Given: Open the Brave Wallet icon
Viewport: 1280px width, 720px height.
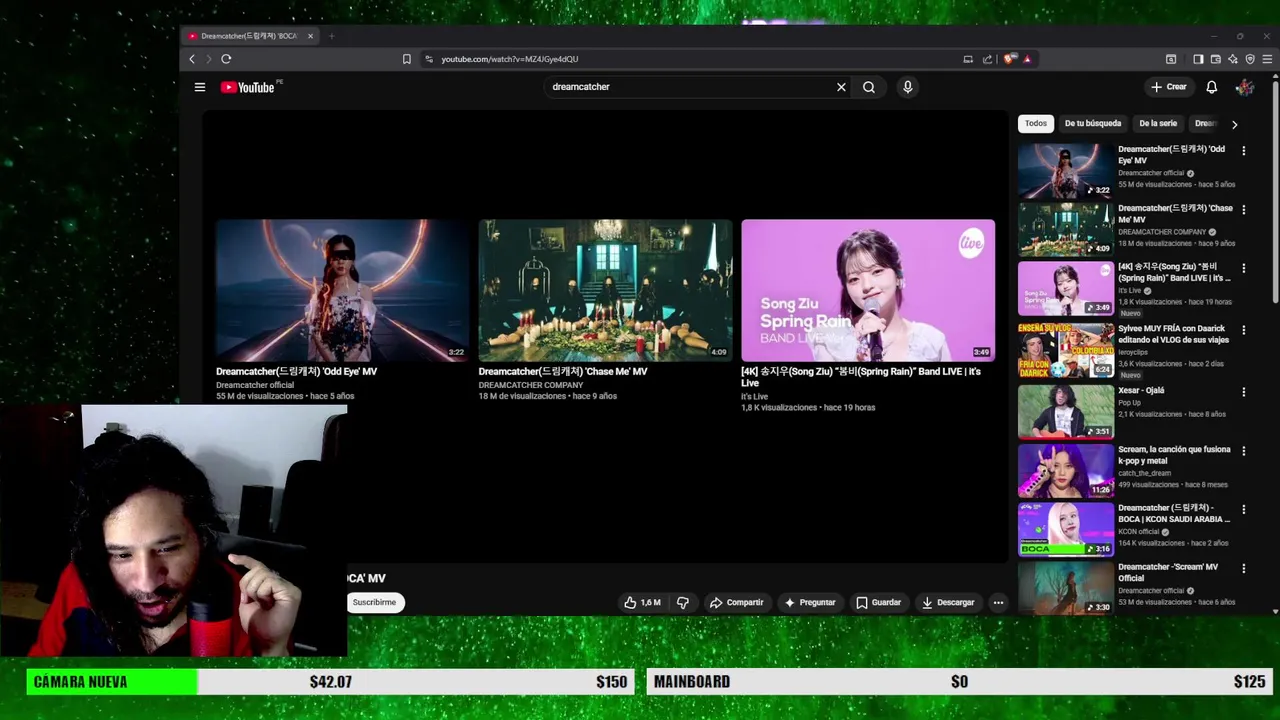Looking at the screenshot, I should click(x=1216, y=59).
